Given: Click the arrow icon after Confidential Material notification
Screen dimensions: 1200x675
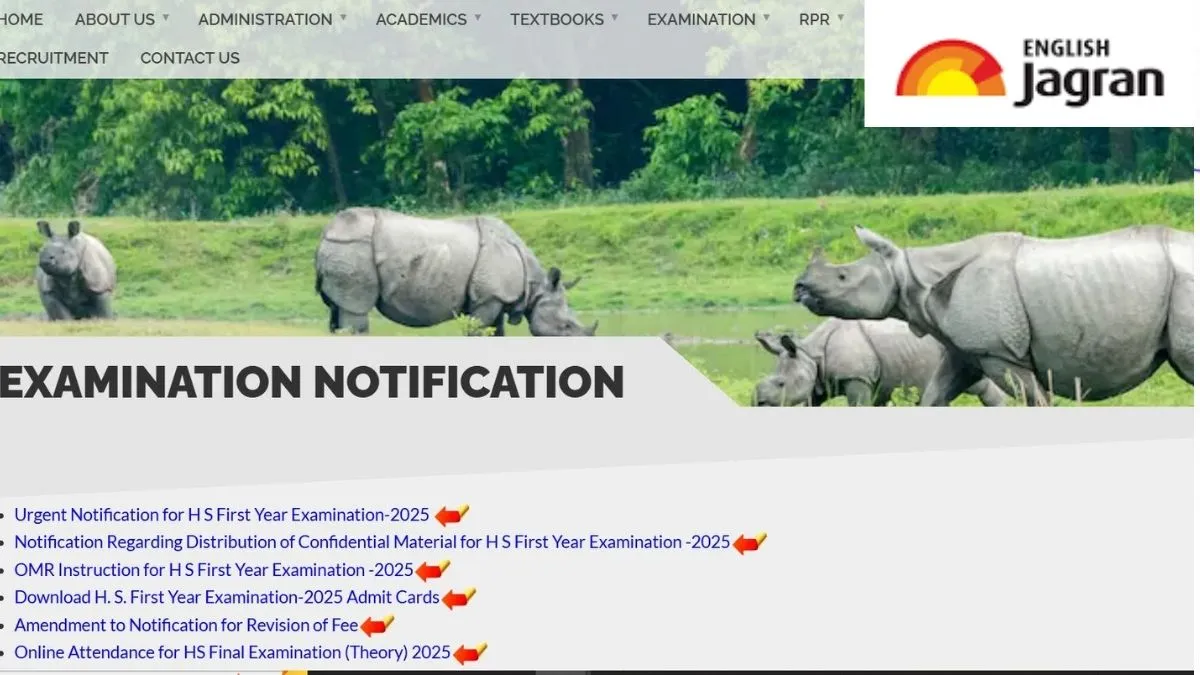Looking at the screenshot, I should click(749, 543).
